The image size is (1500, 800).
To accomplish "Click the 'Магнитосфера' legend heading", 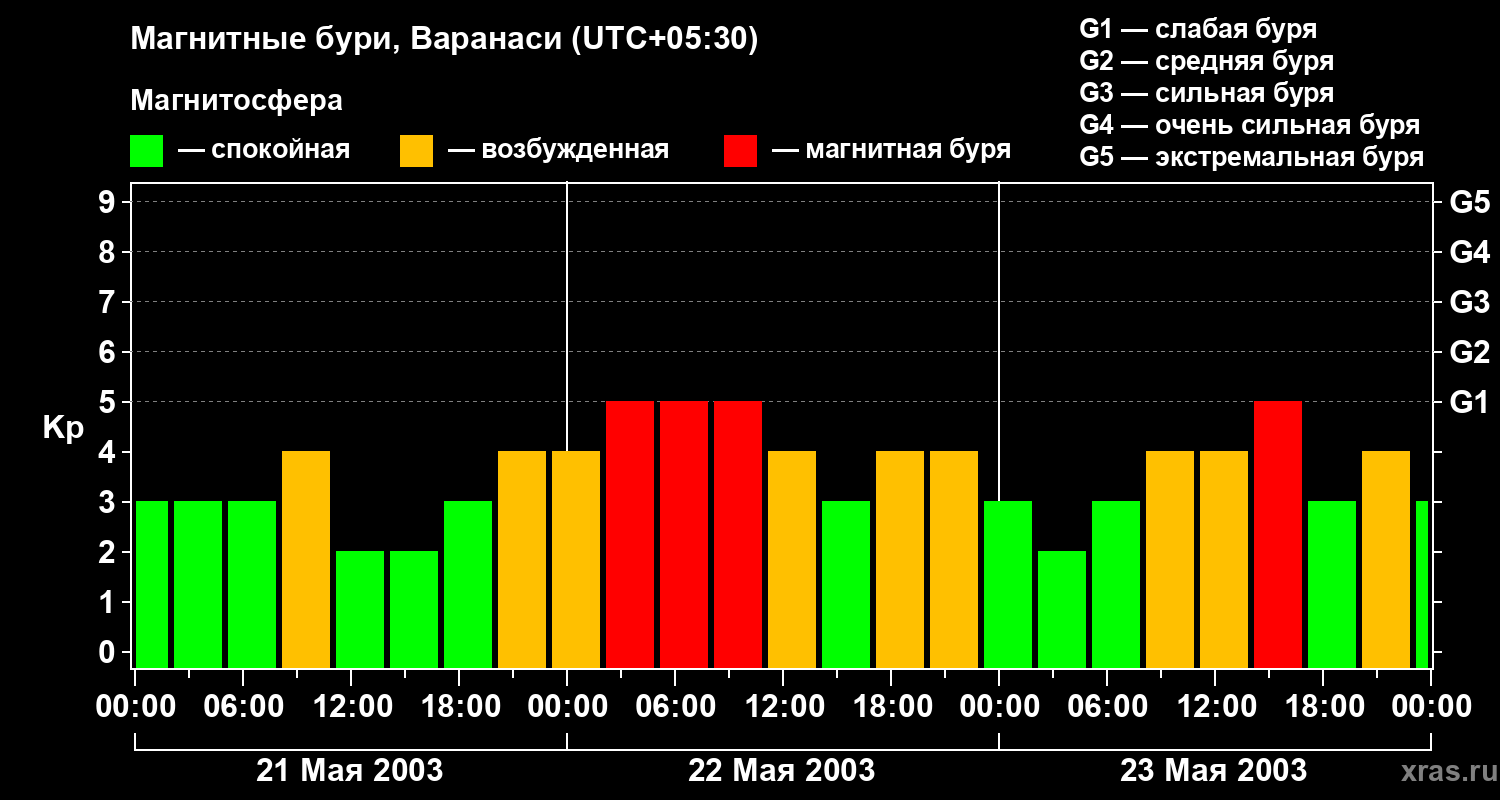I will [236, 101].
